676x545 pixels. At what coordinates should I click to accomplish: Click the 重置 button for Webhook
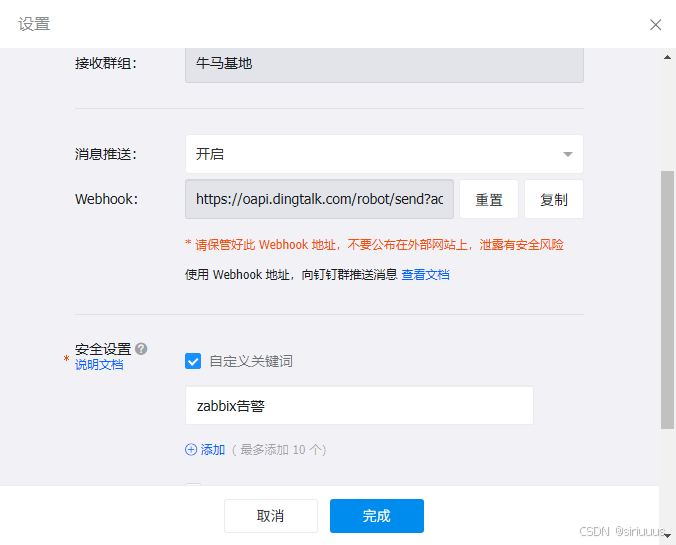489,199
